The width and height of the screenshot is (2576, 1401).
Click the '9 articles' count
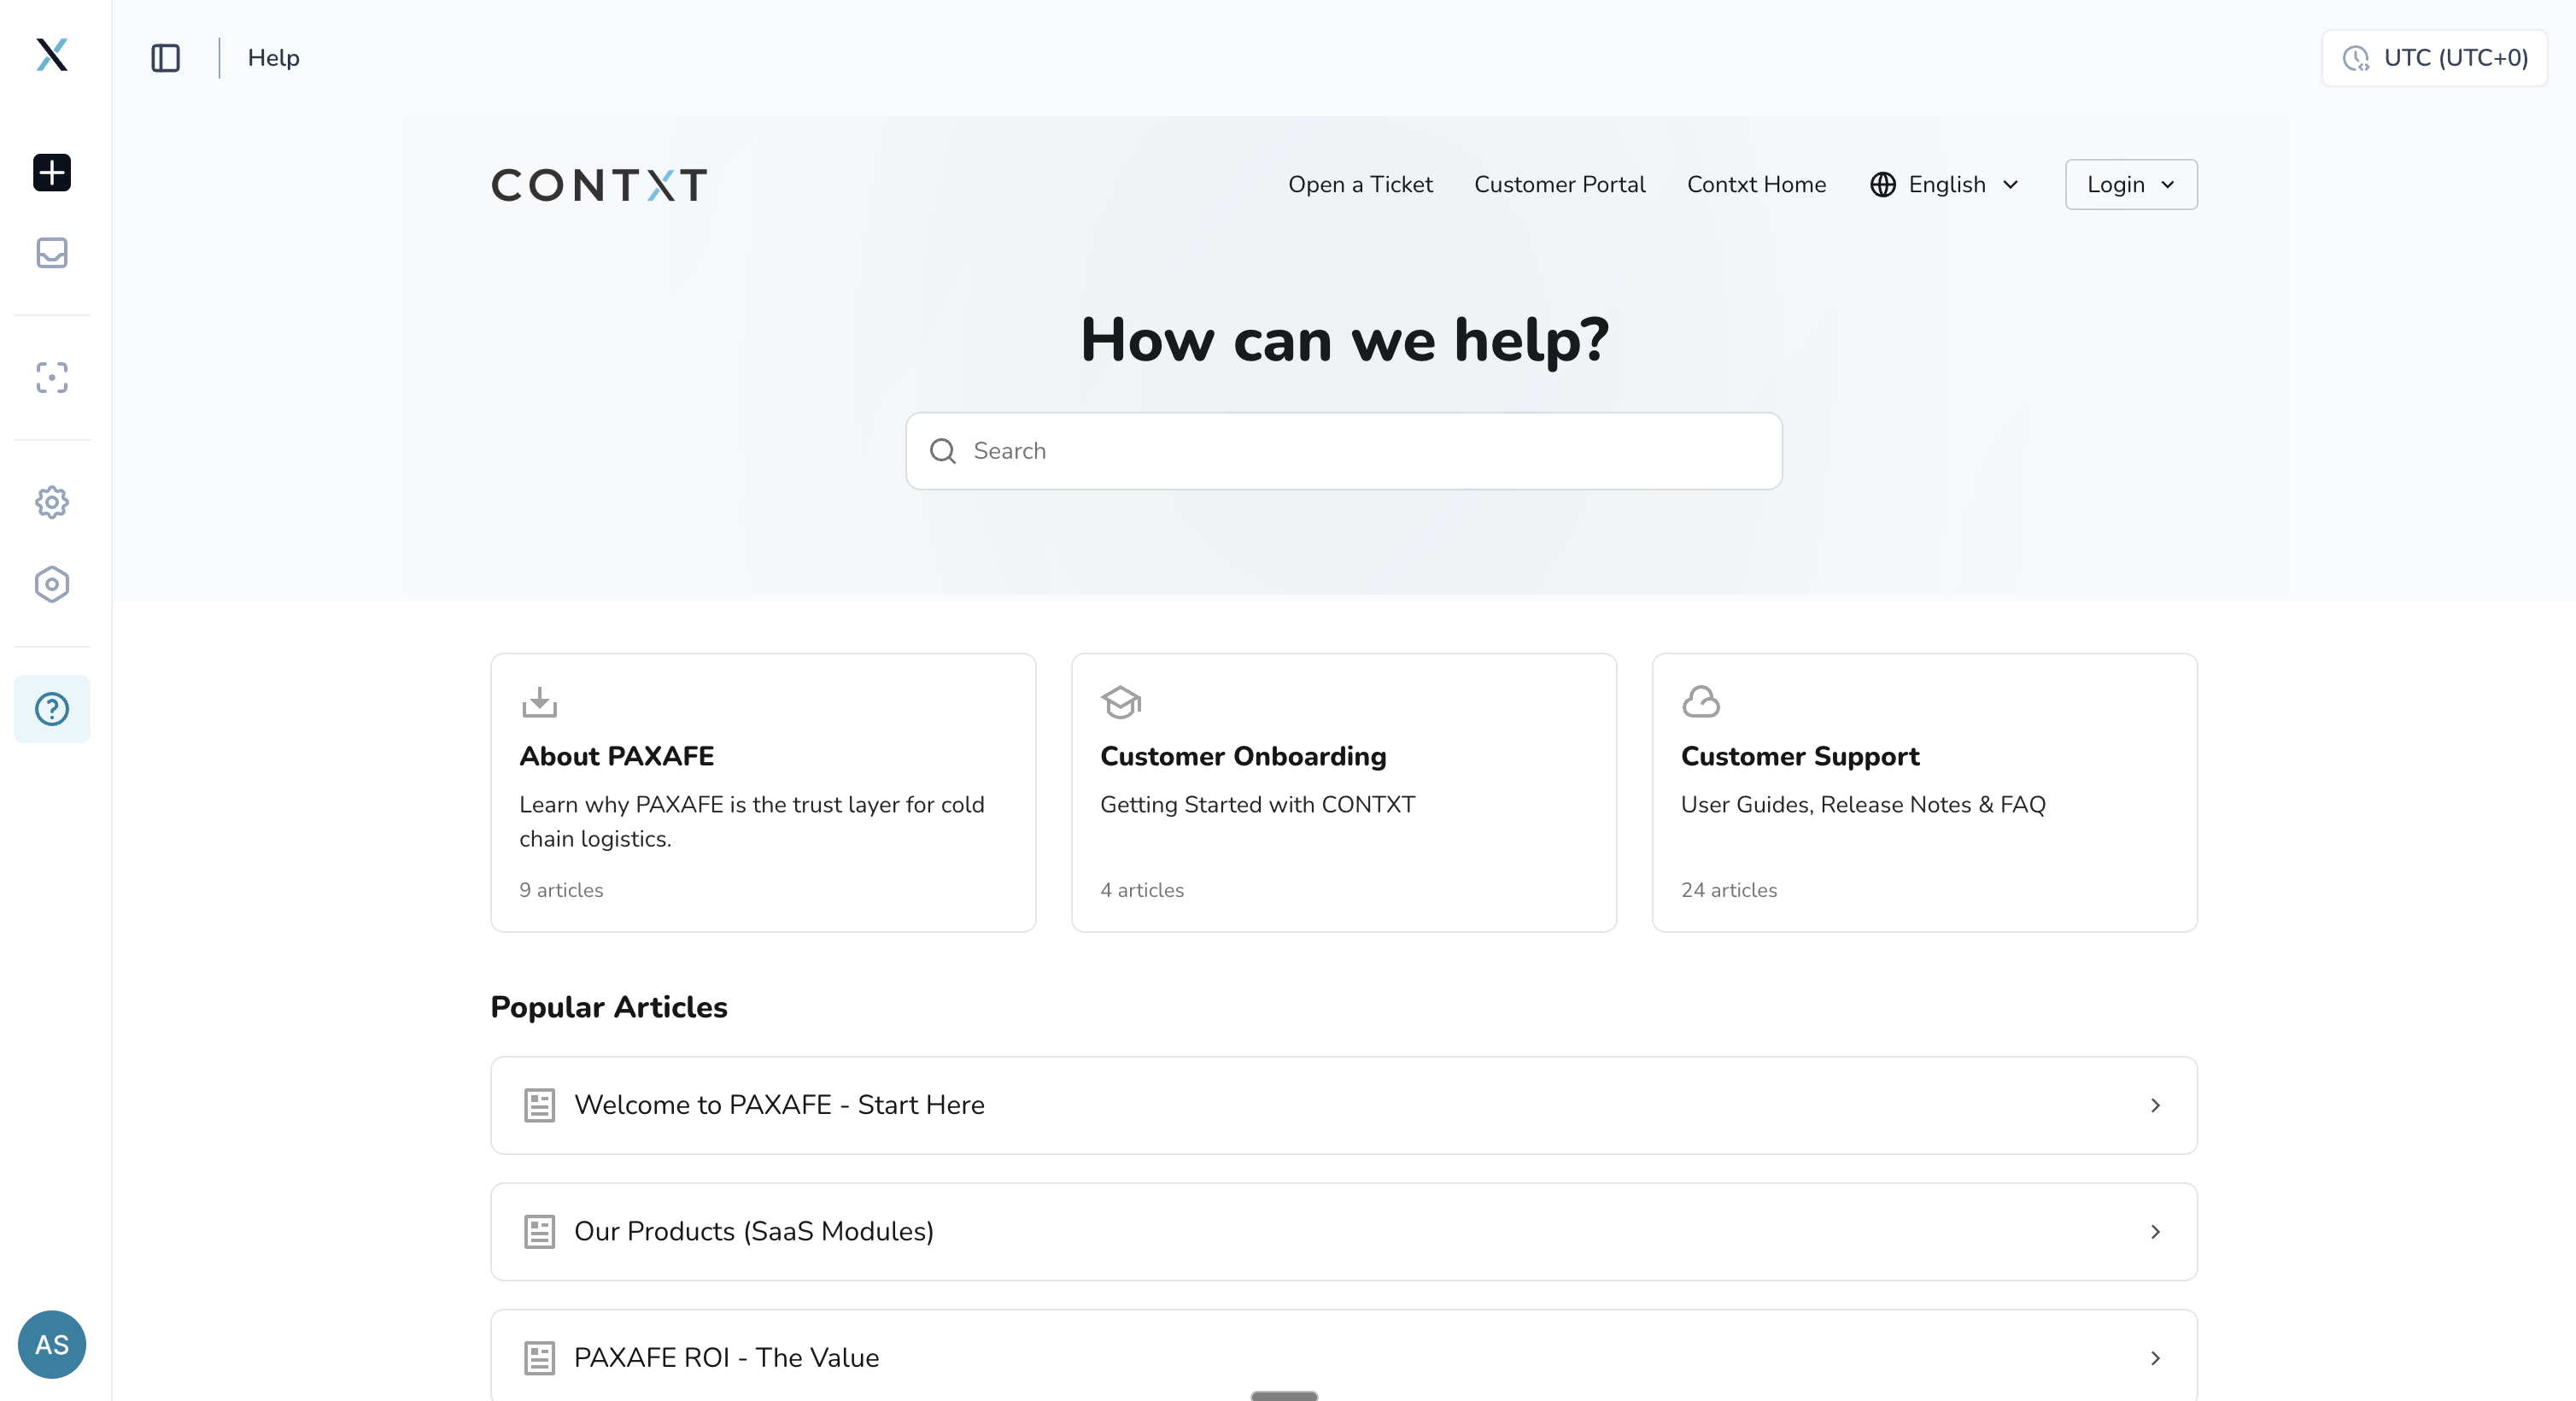(561, 890)
